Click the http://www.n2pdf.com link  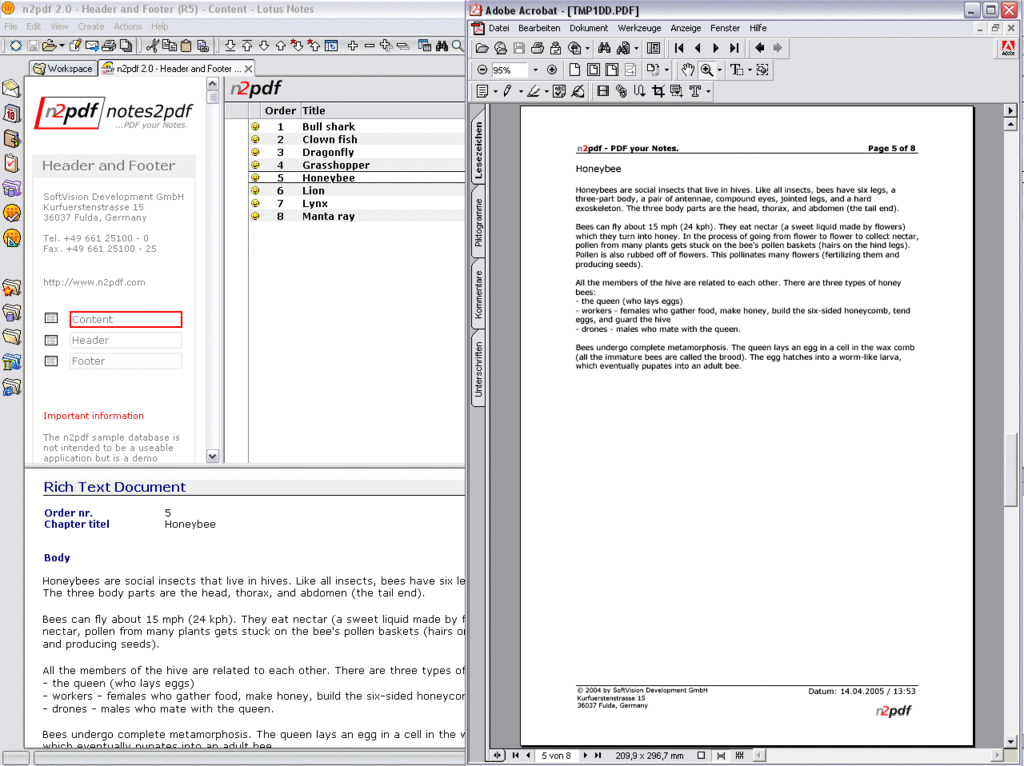[x=94, y=282]
